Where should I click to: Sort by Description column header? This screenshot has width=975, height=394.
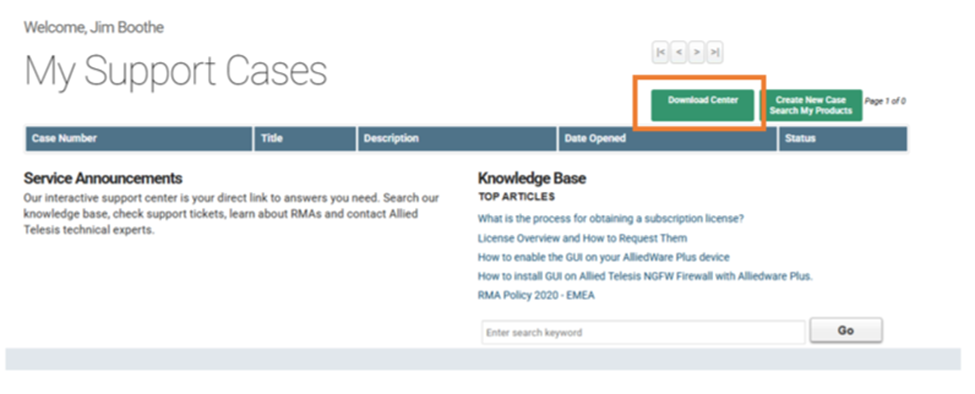pyautogui.click(x=457, y=139)
